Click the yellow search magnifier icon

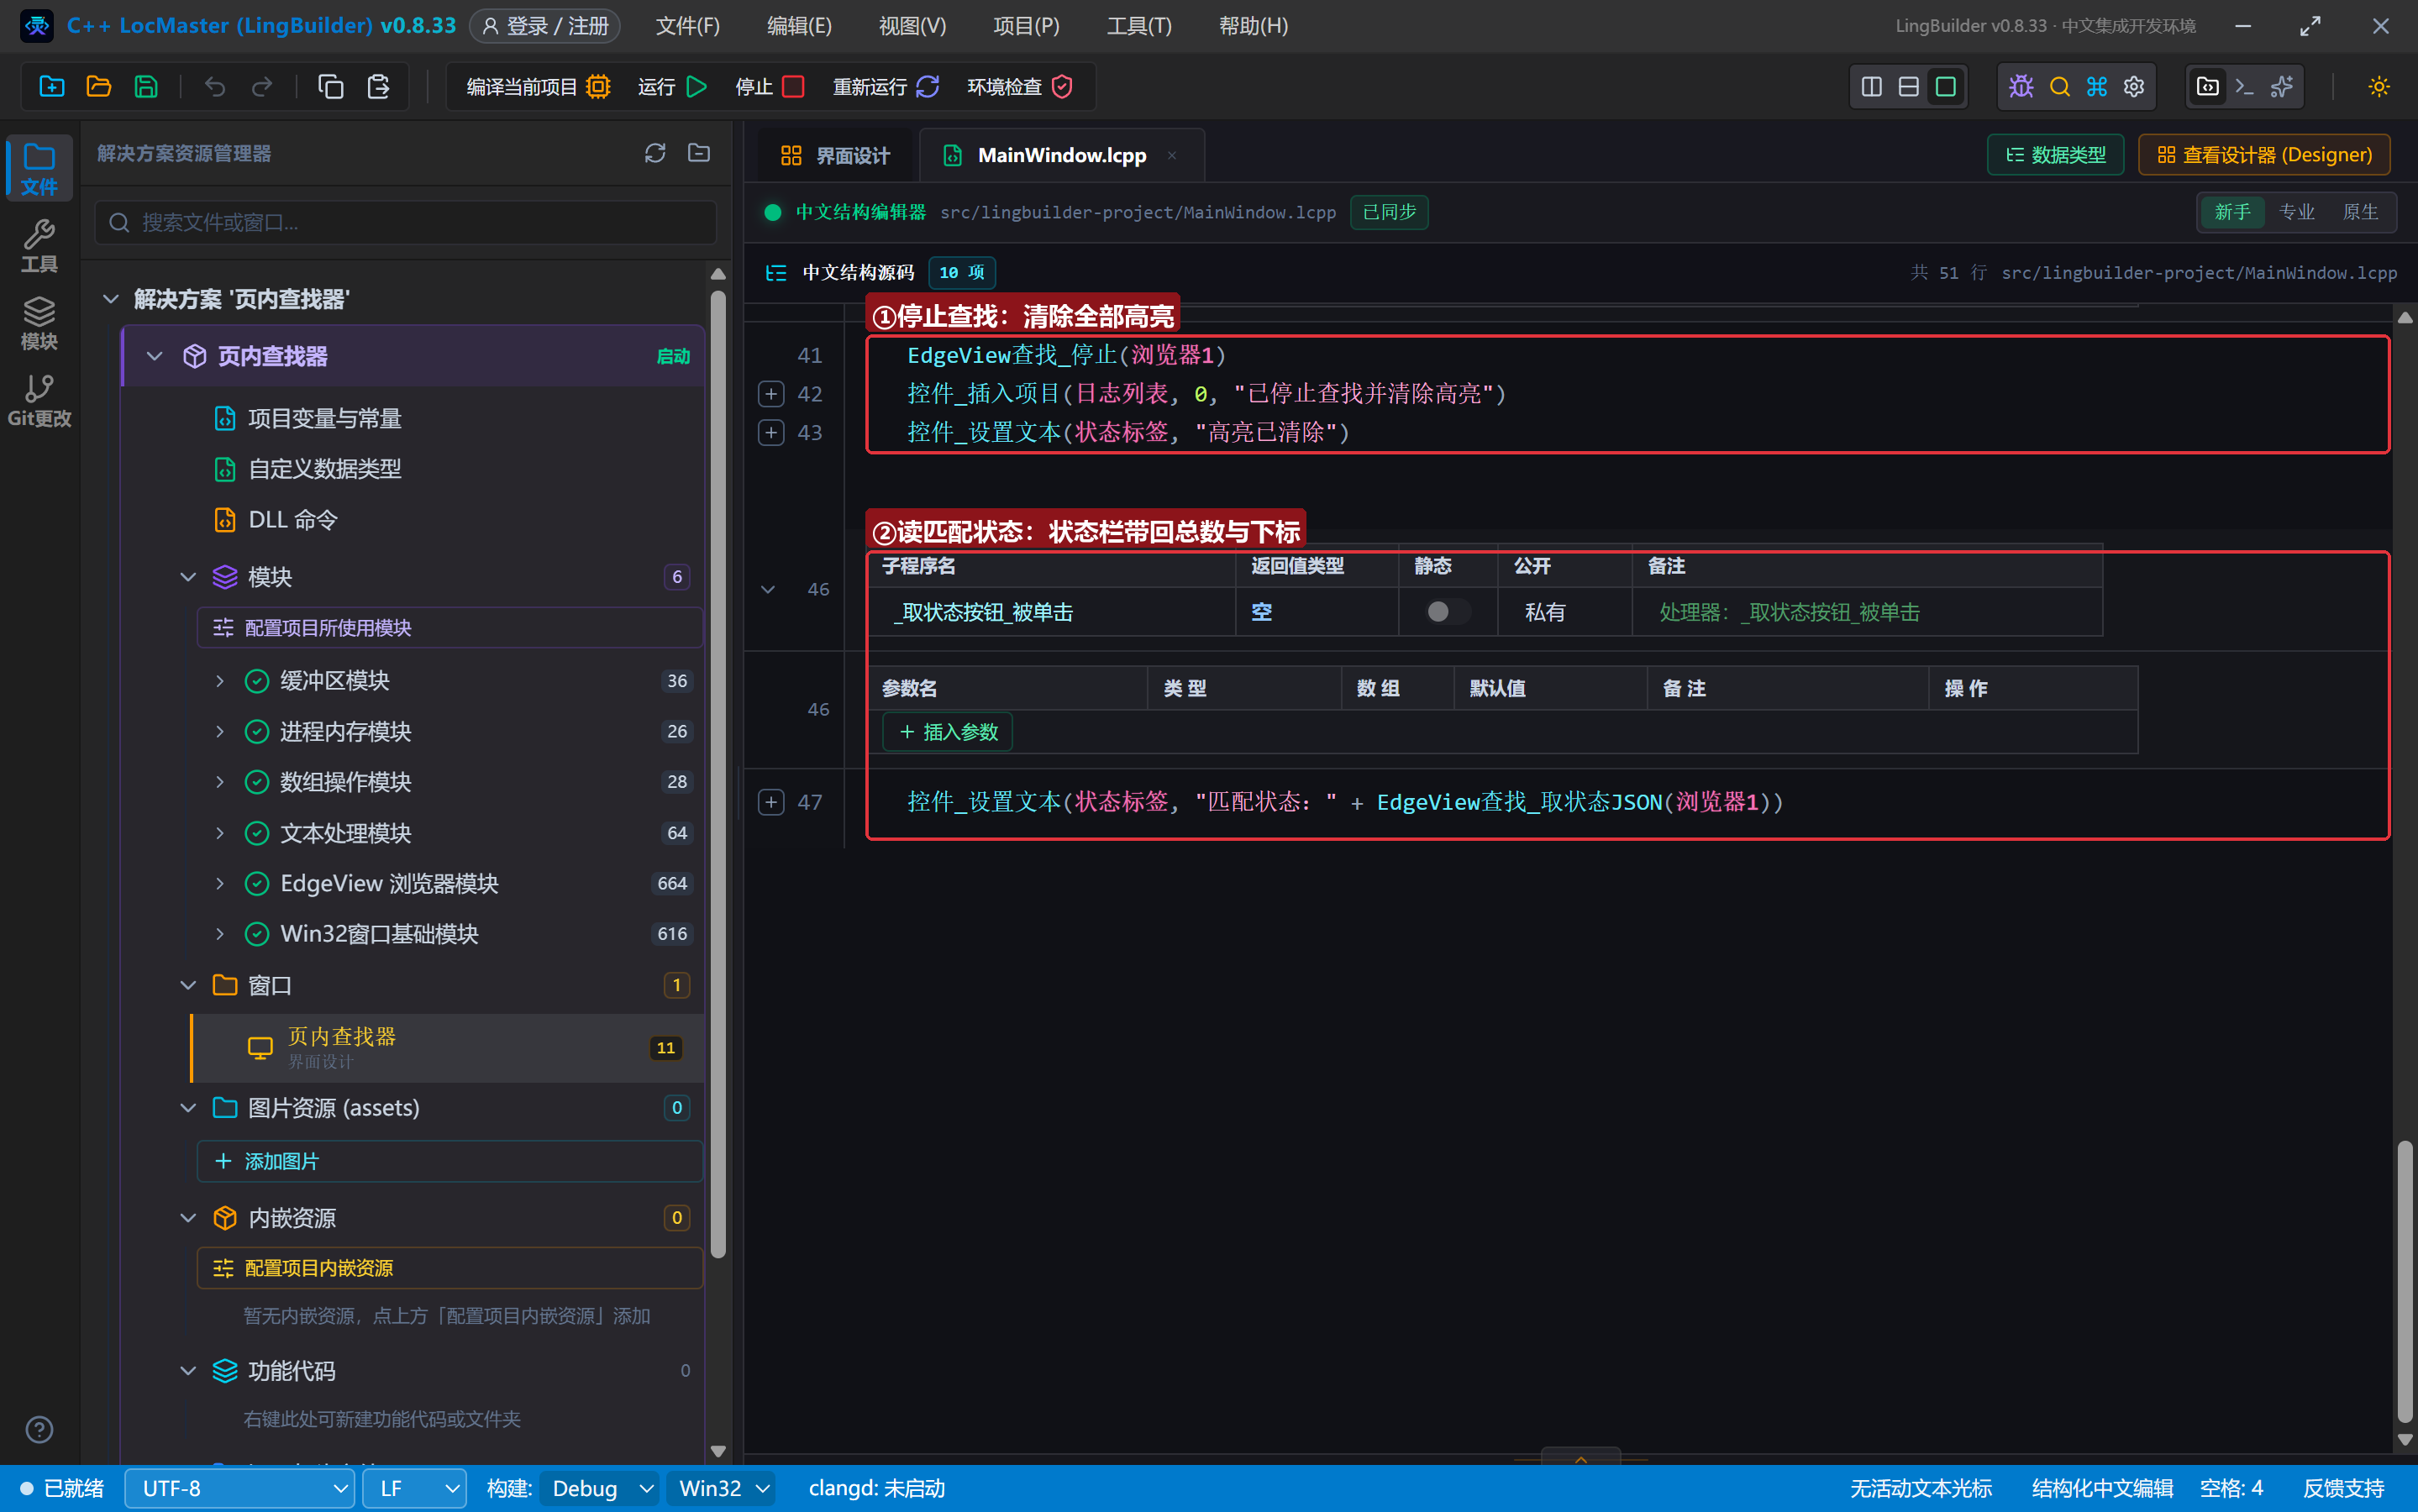tap(2059, 87)
